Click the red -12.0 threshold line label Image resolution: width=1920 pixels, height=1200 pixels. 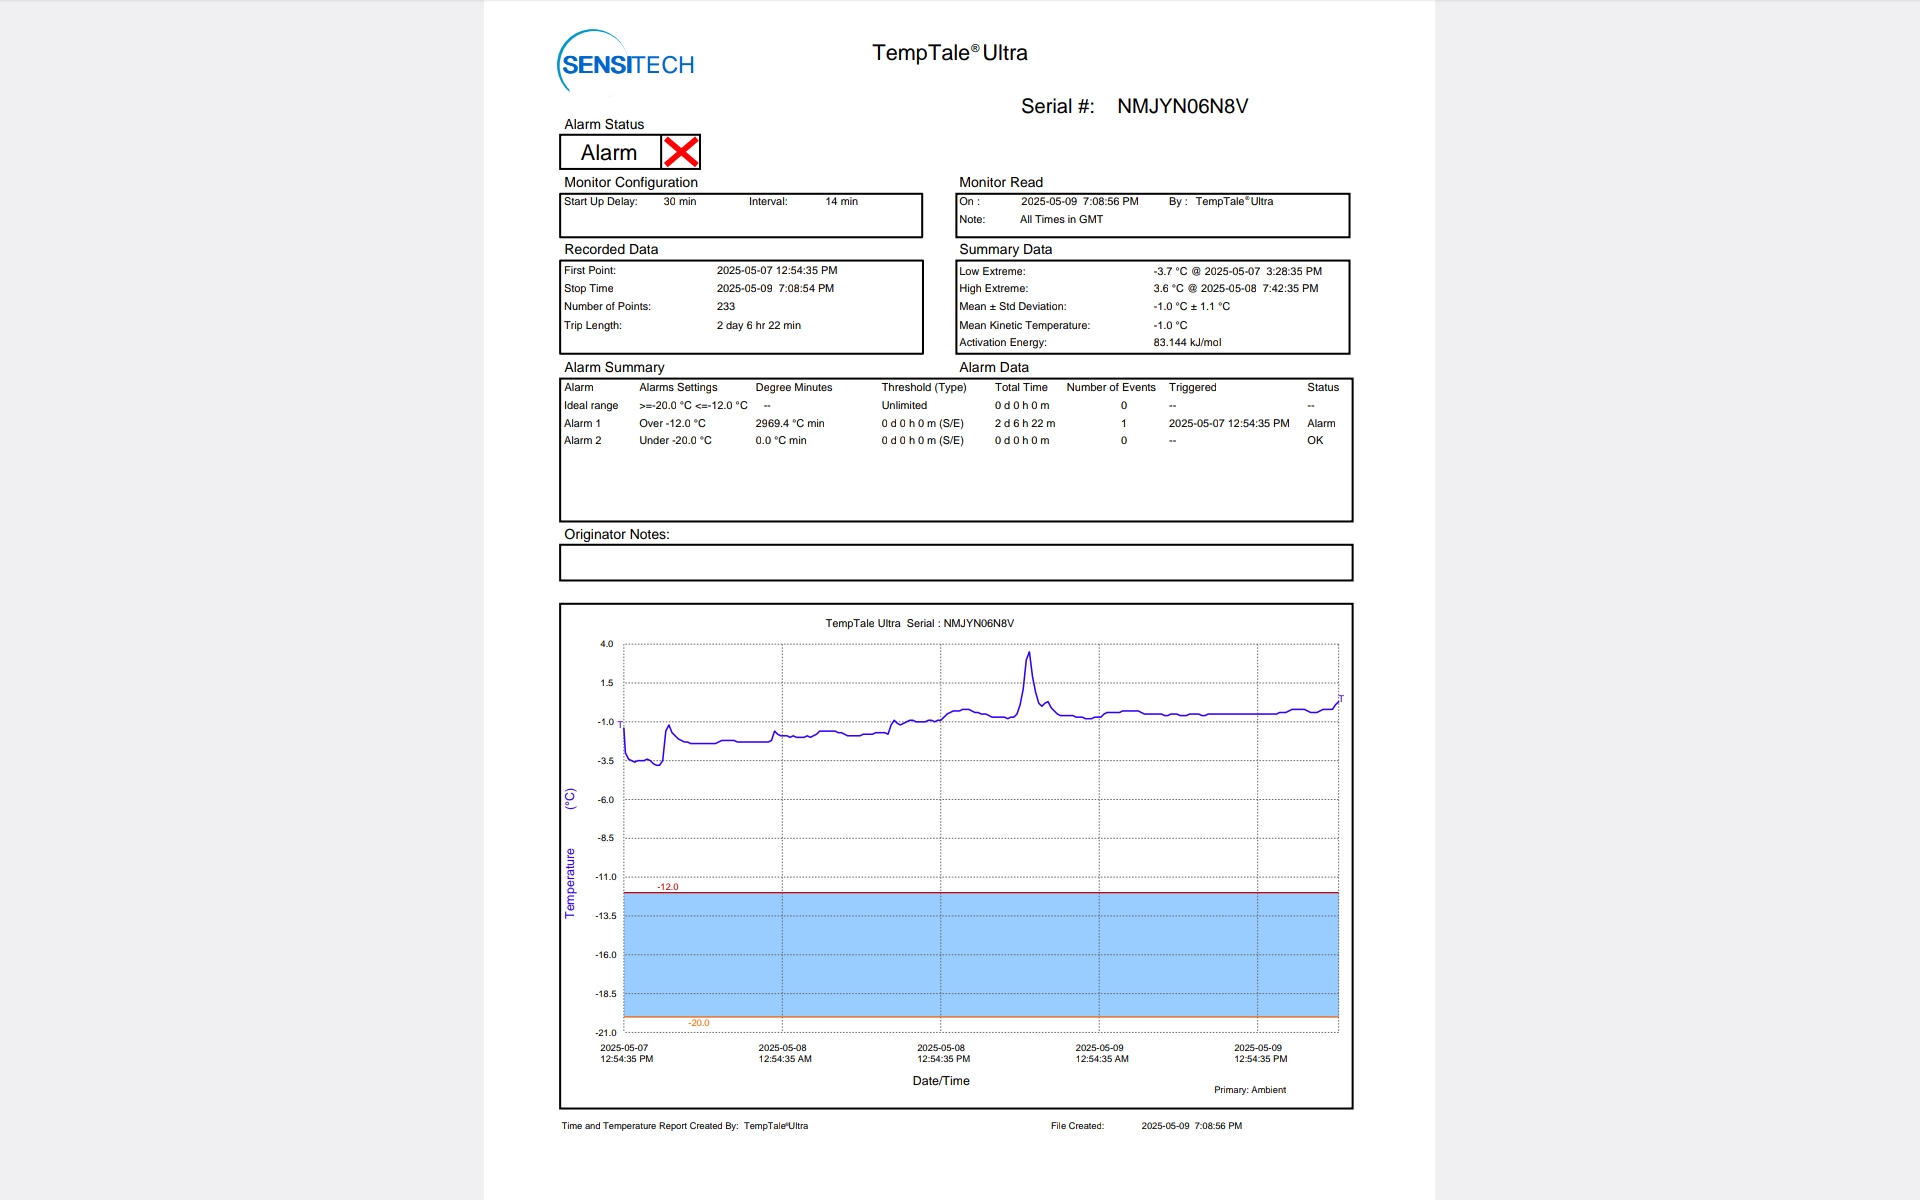click(x=667, y=887)
